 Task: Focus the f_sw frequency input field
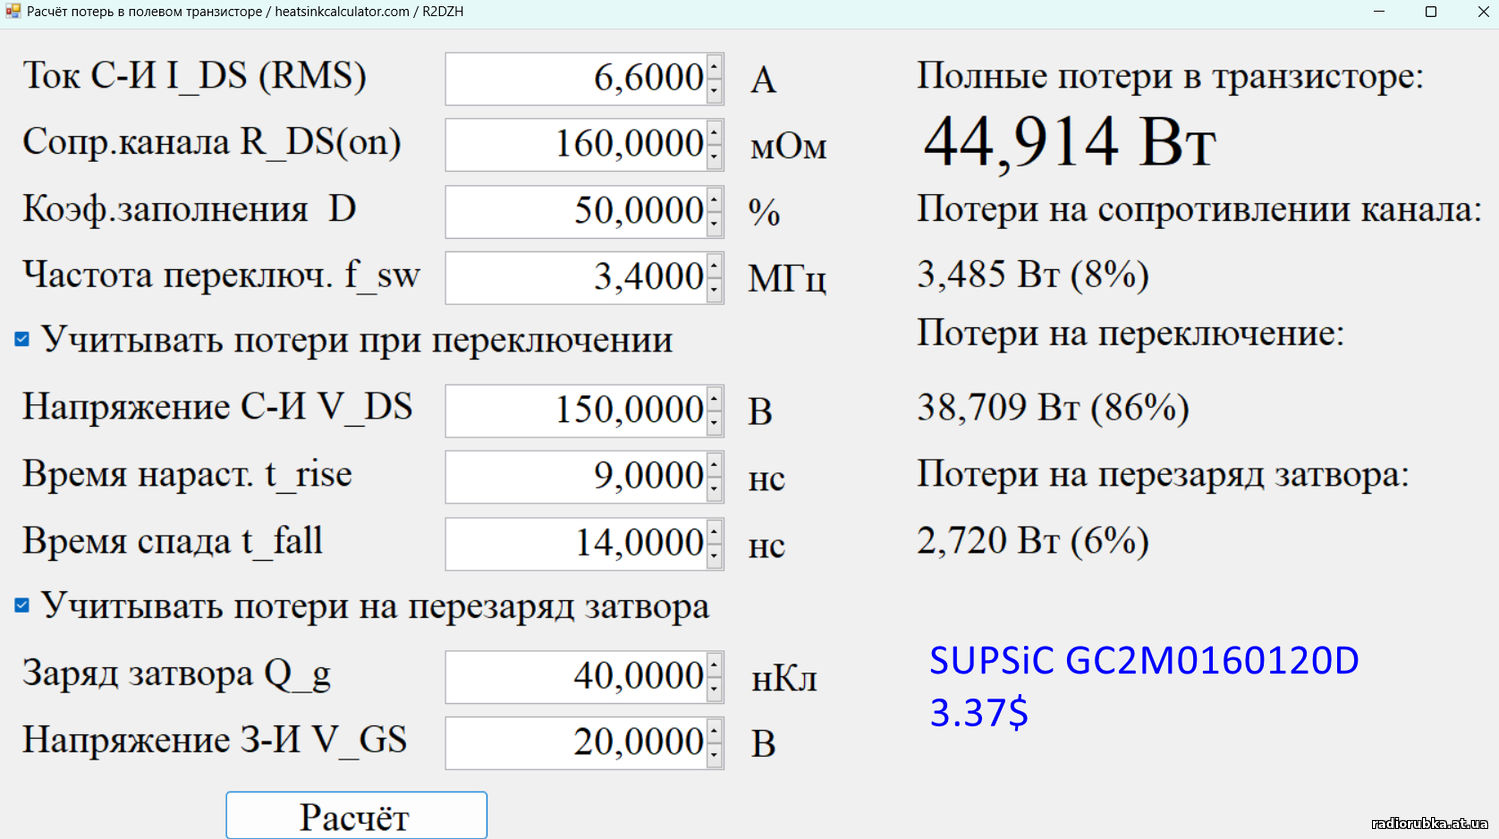tap(576, 278)
